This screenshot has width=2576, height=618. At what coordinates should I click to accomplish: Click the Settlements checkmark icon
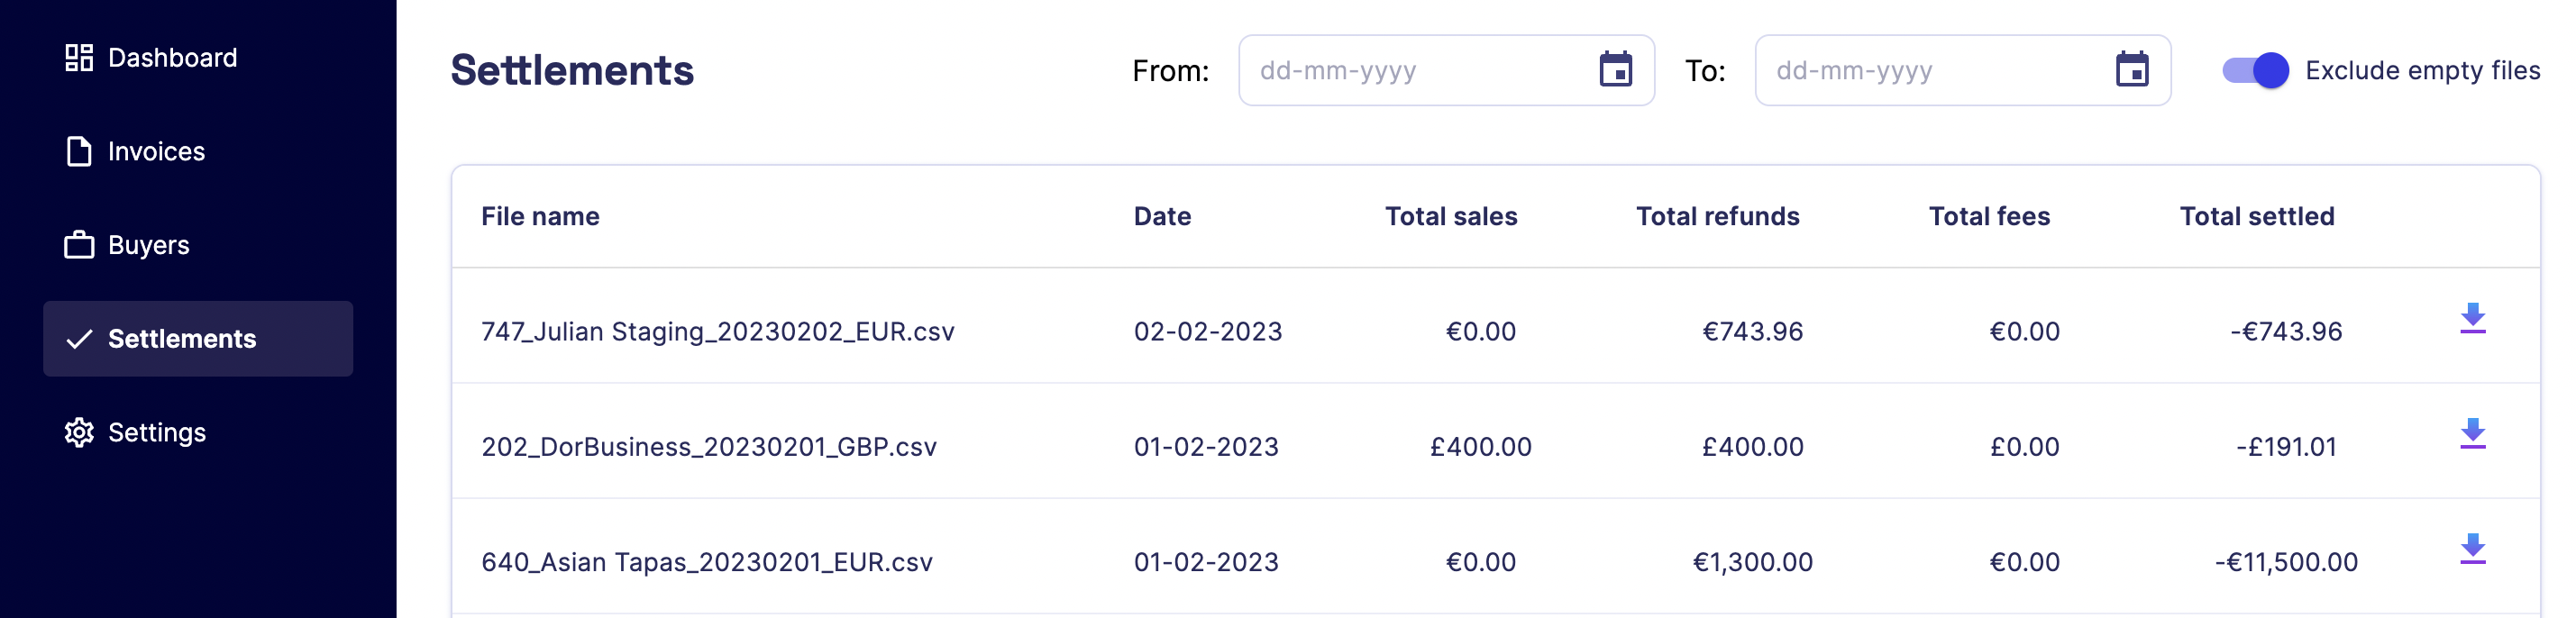[79, 339]
